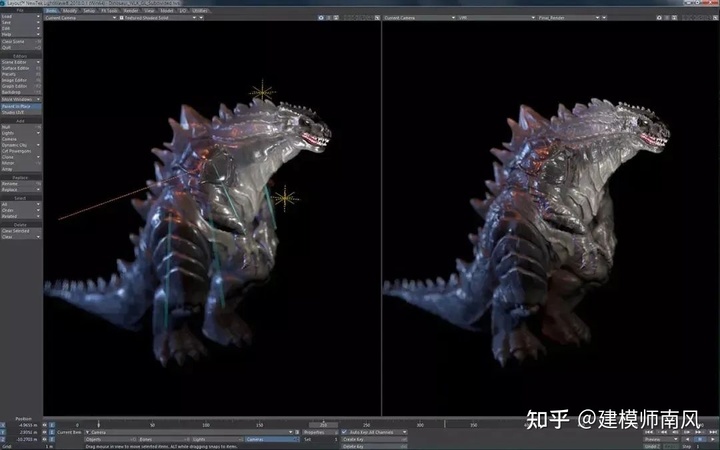Open the FX Tools tab
The height and width of the screenshot is (450, 720).
[110, 11]
